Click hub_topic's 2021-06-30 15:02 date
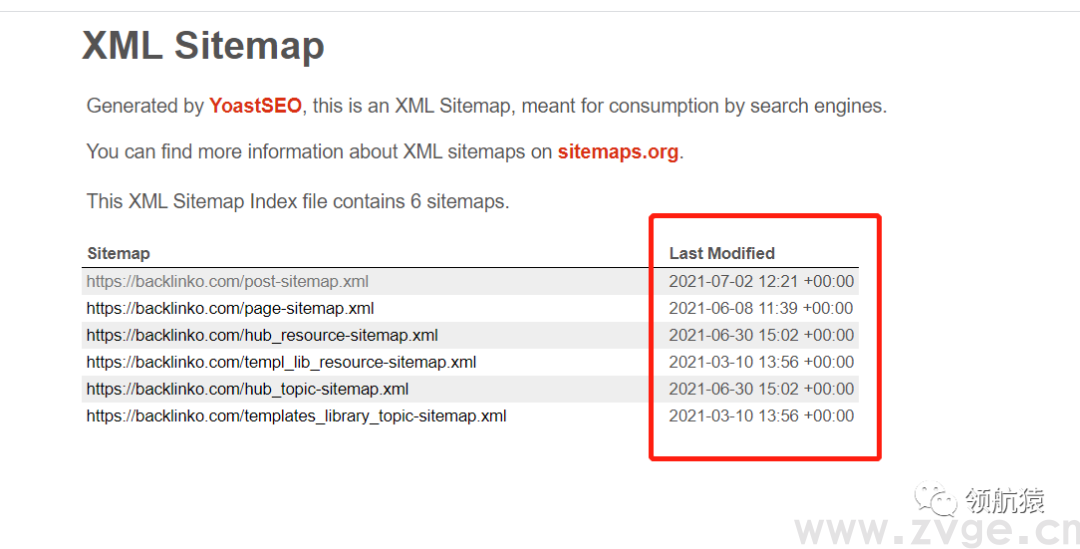 click(x=761, y=389)
